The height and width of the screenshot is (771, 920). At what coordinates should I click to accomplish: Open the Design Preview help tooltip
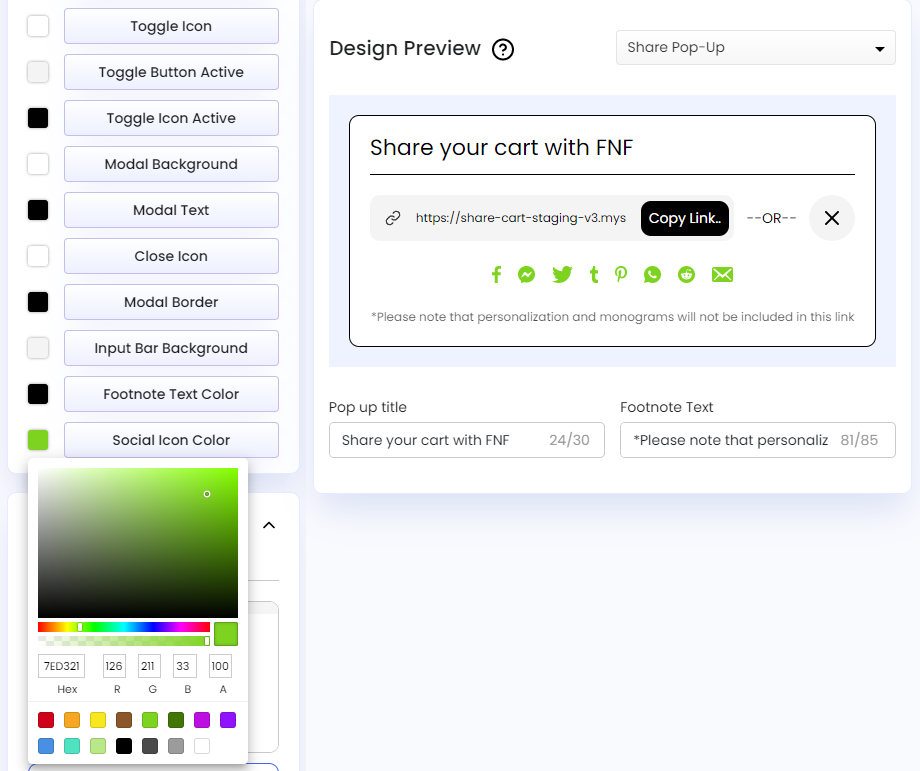tap(503, 48)
